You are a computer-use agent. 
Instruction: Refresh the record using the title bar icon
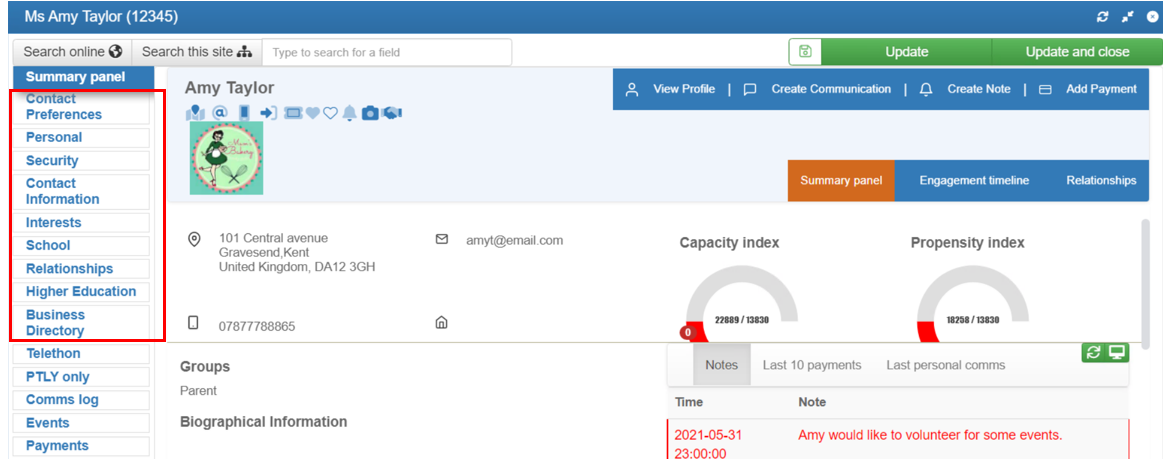[1103, 17]
